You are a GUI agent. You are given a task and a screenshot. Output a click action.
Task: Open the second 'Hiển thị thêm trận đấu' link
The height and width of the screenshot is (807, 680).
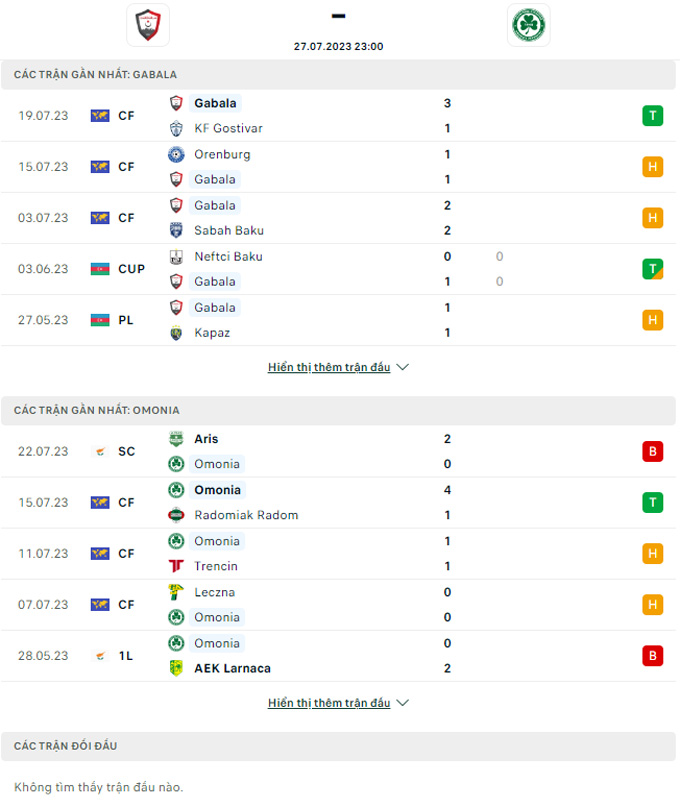coord(329,703)
